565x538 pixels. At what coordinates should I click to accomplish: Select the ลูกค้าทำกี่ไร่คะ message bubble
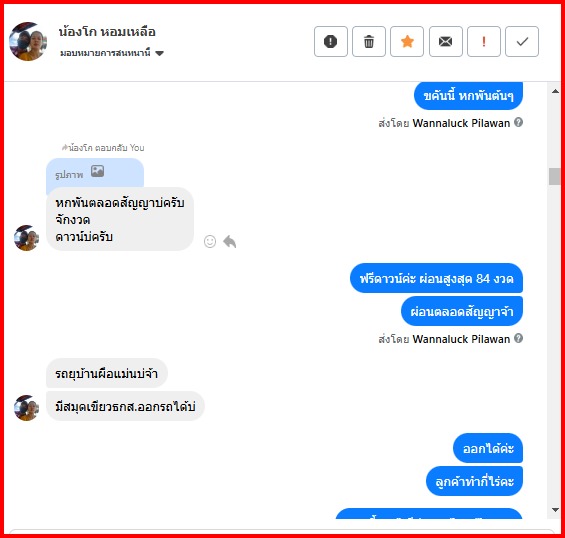475,481
